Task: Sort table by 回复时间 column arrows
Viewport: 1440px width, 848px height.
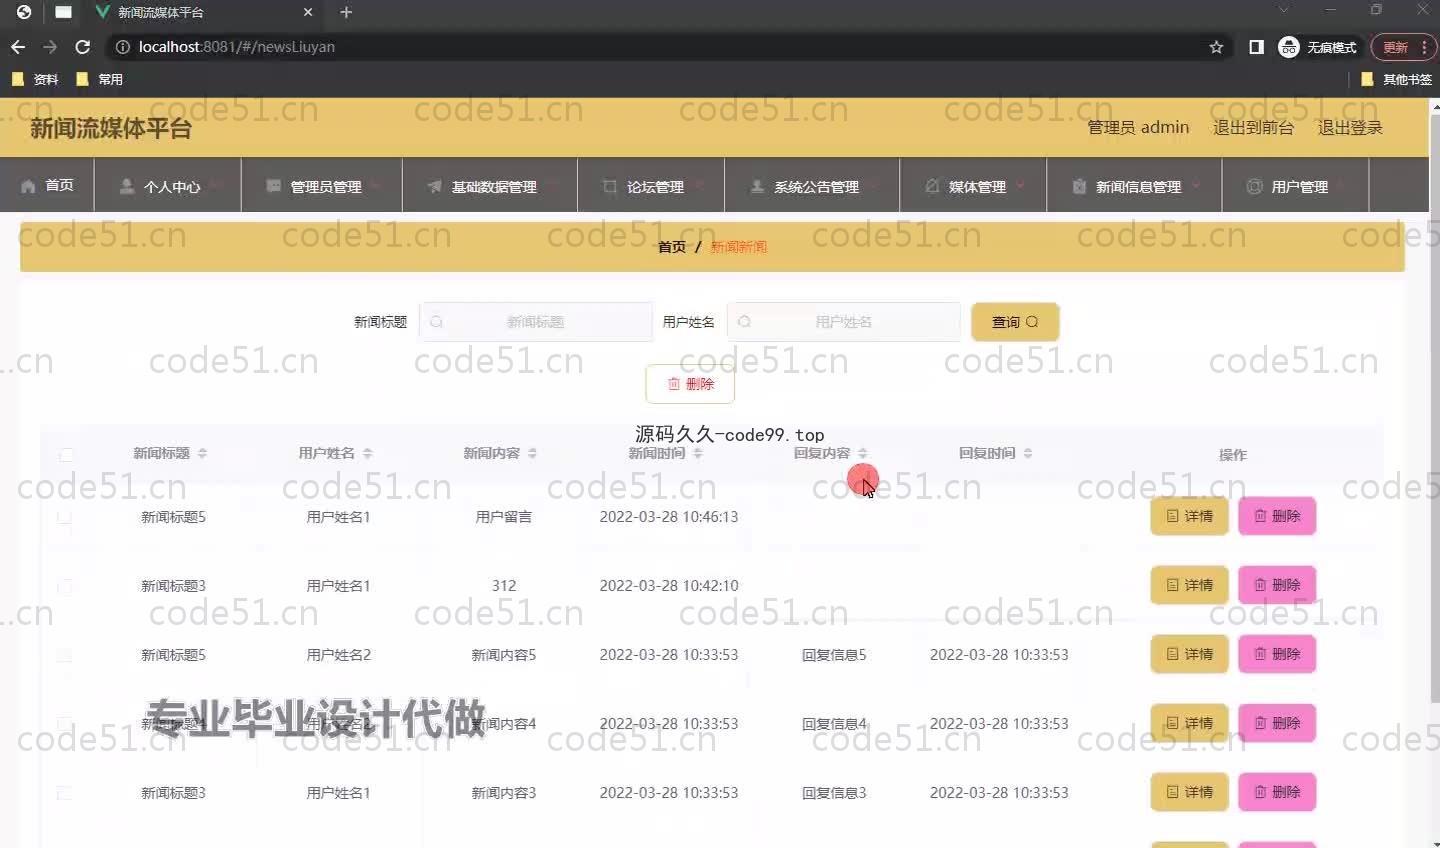Action: pos(1028,453)
